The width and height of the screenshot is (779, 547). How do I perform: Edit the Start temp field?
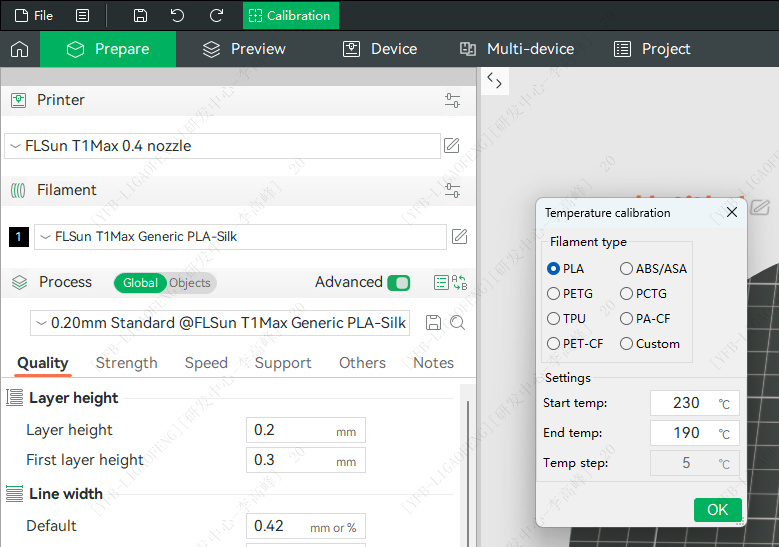click(x=695, y=403)
